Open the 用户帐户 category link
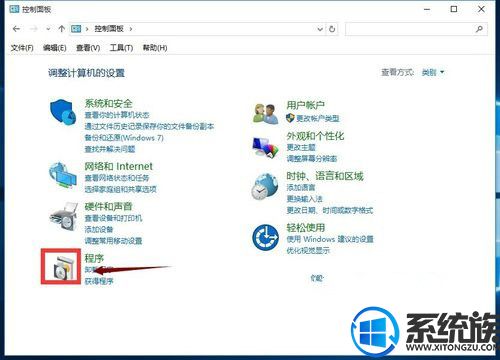The width and height of the screenshot is (500, 360). (x=305, y=105)
